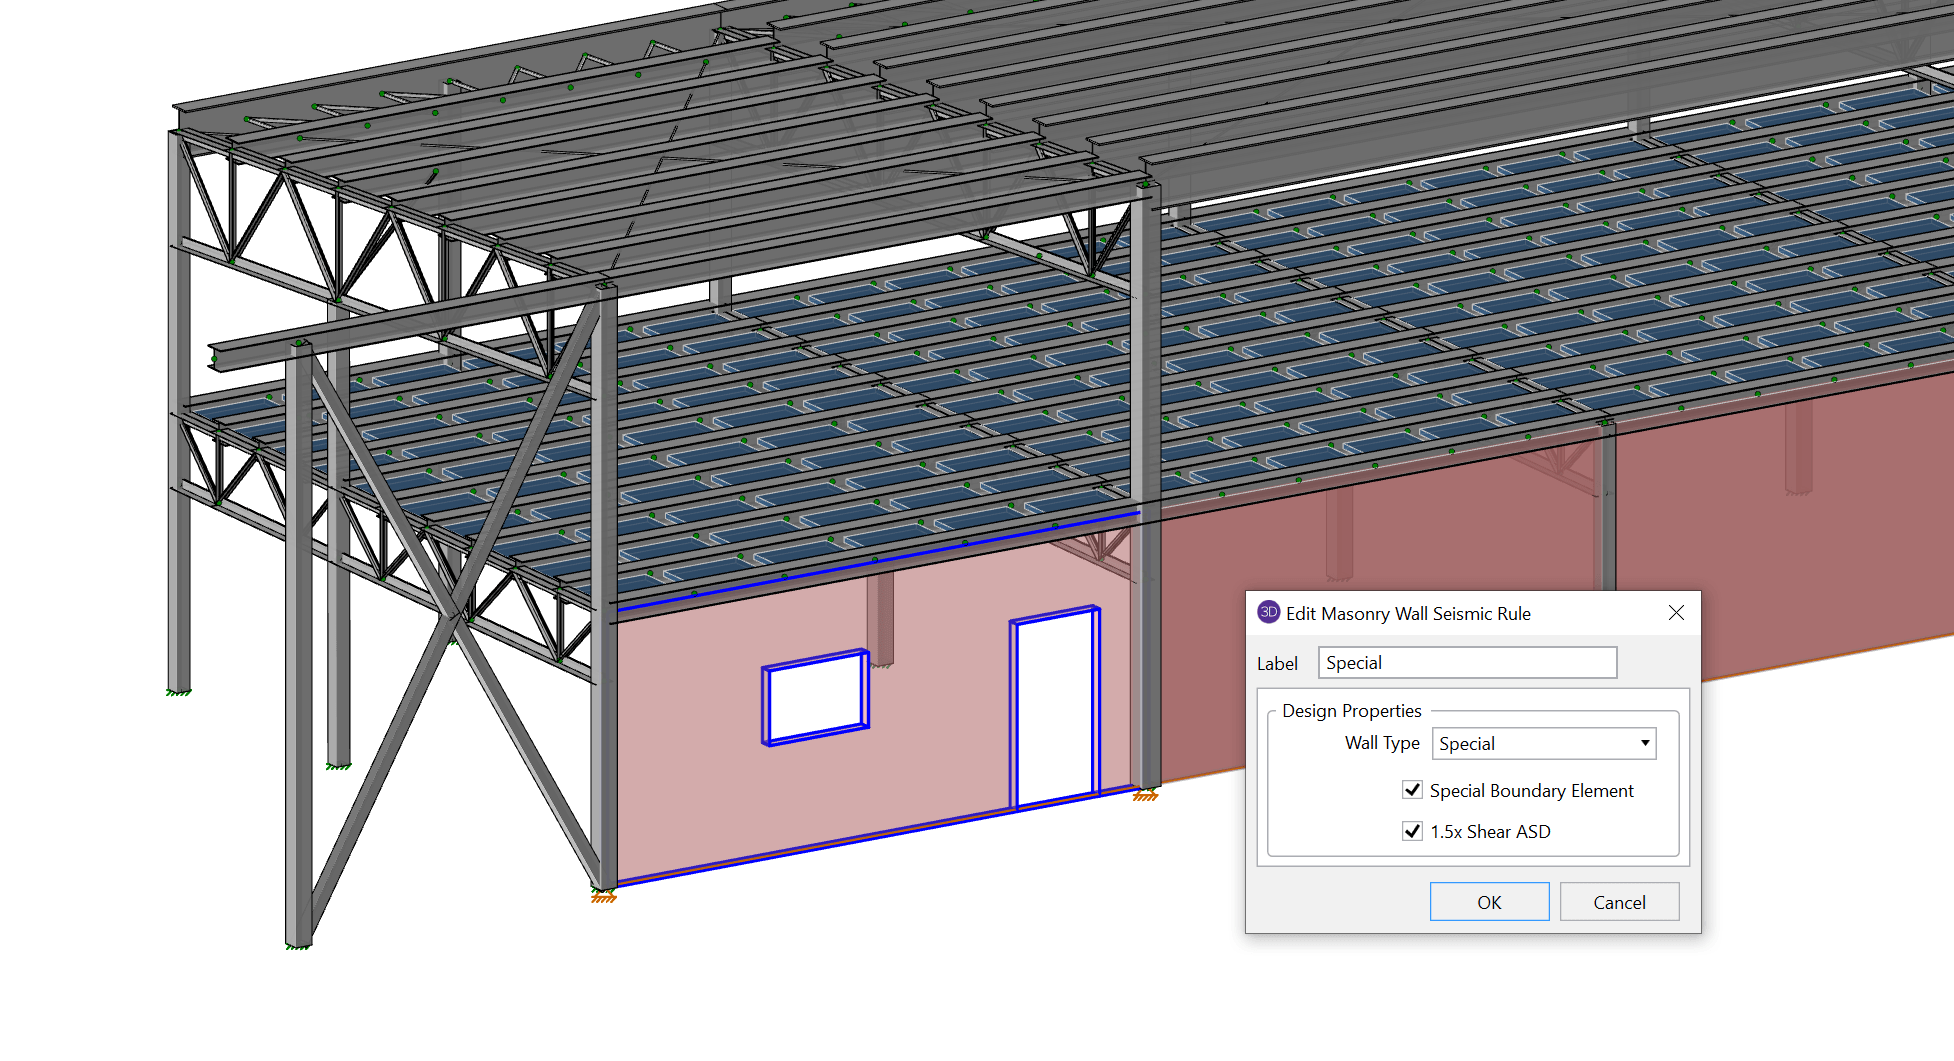
Task: Click the Design Properties group header
Action: click(x=1352, y=710)
